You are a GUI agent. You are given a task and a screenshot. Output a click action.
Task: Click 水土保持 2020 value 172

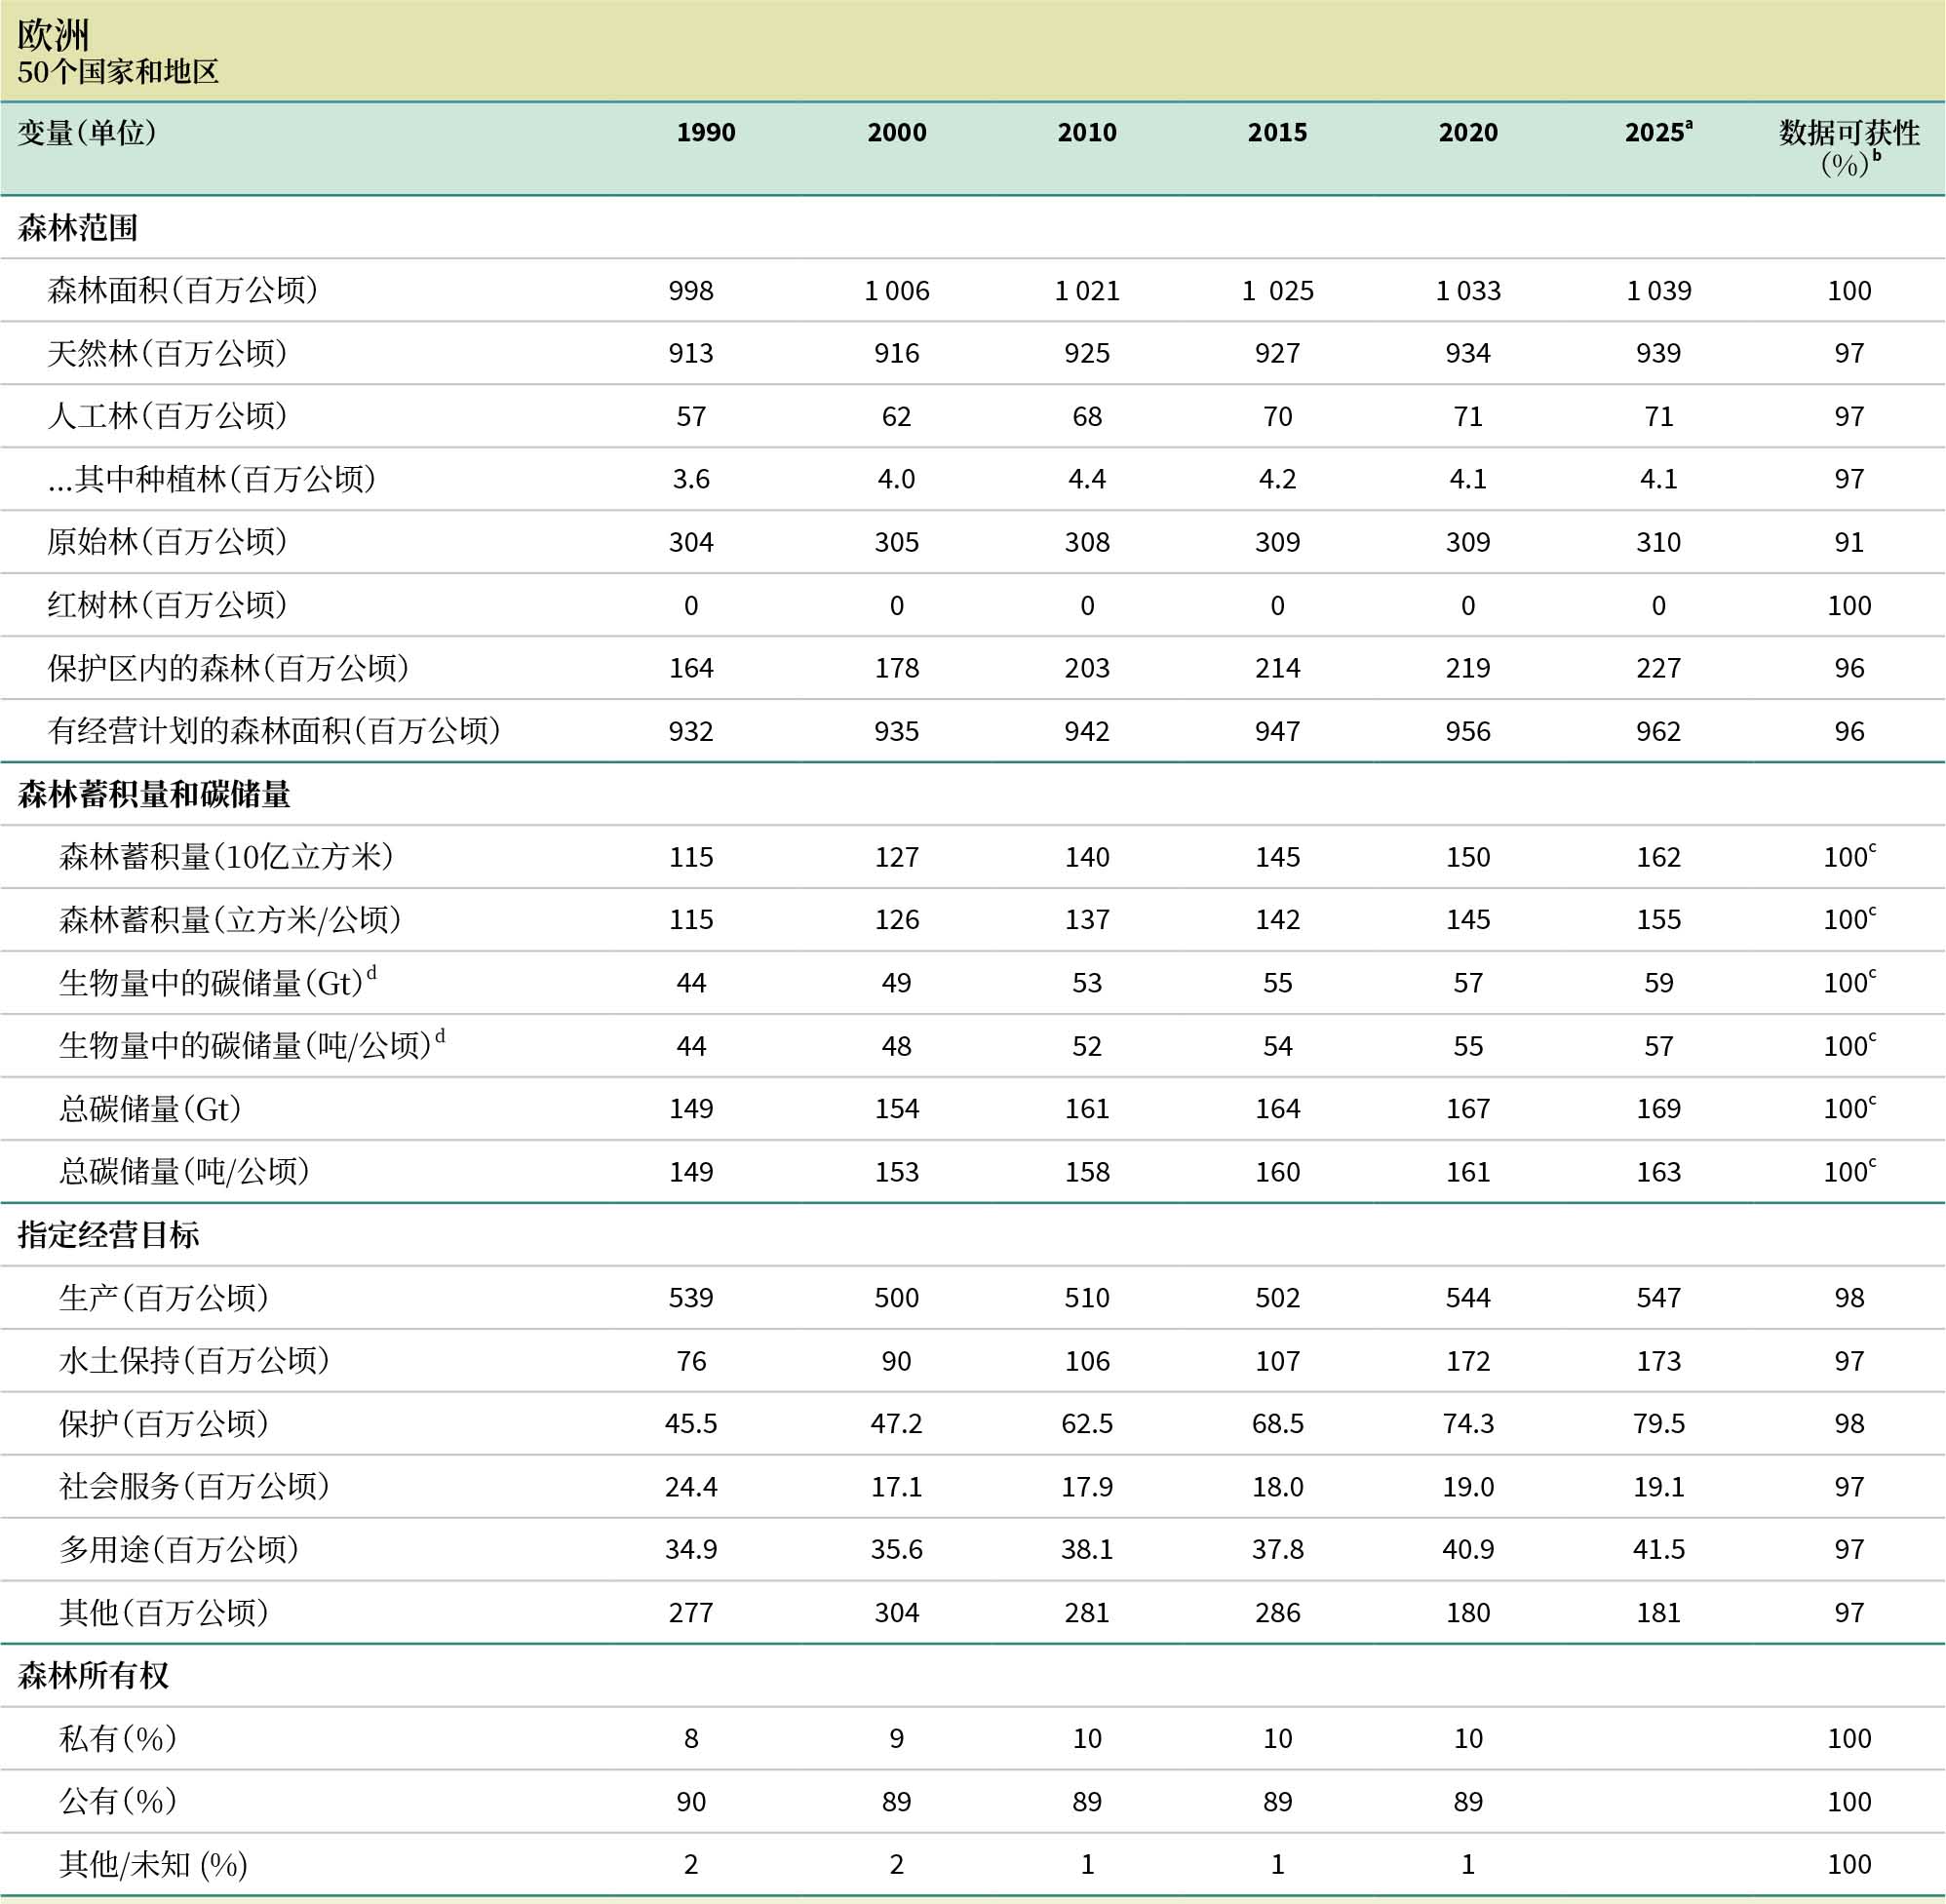coord(1467,1361)
